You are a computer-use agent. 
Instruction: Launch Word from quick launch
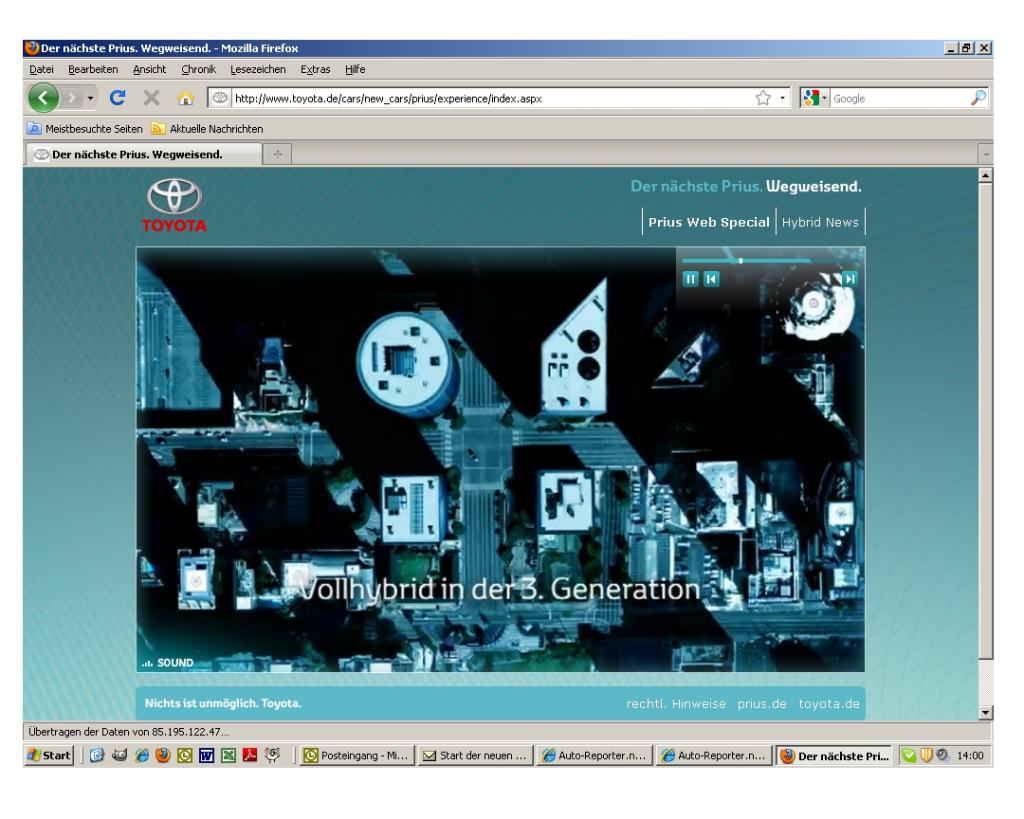point(206,756)
